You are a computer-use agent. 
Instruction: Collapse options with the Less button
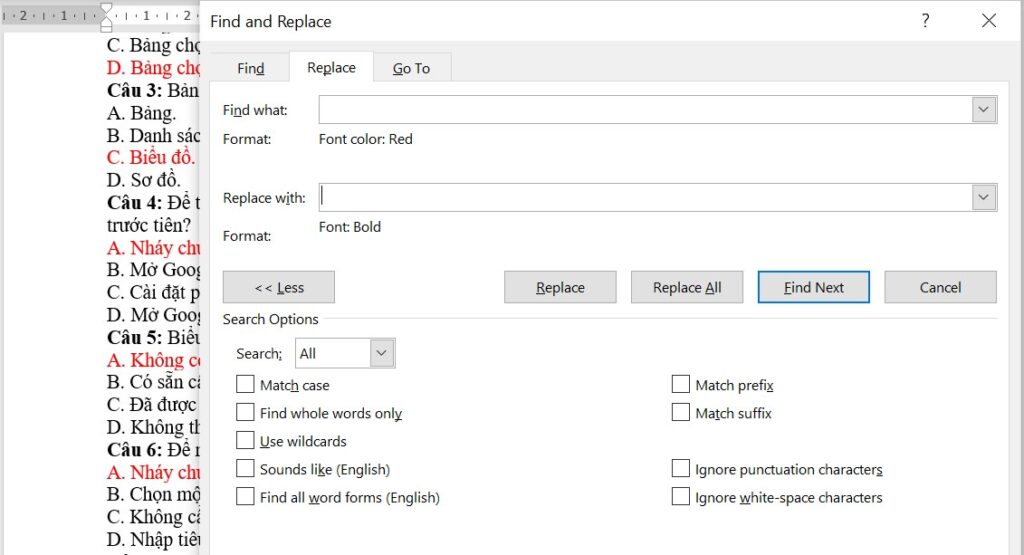(x=279, y=287)
